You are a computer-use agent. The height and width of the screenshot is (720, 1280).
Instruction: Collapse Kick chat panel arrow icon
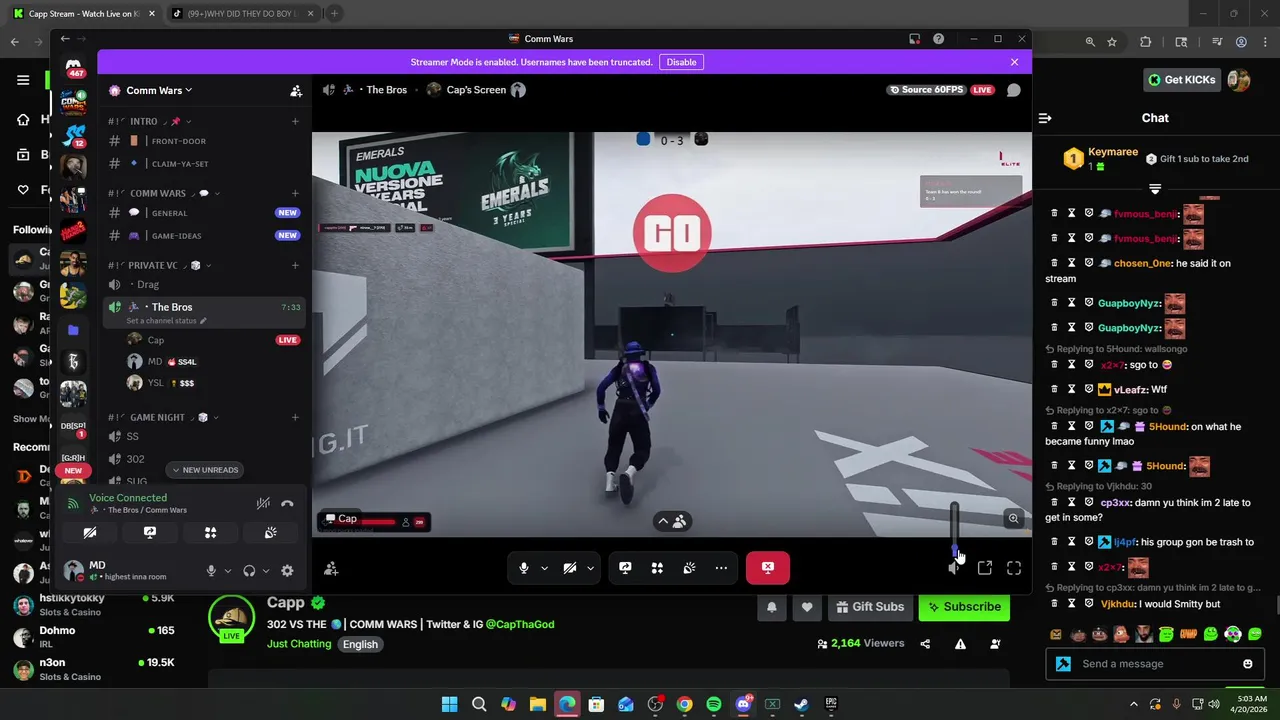click(1045, 118)
